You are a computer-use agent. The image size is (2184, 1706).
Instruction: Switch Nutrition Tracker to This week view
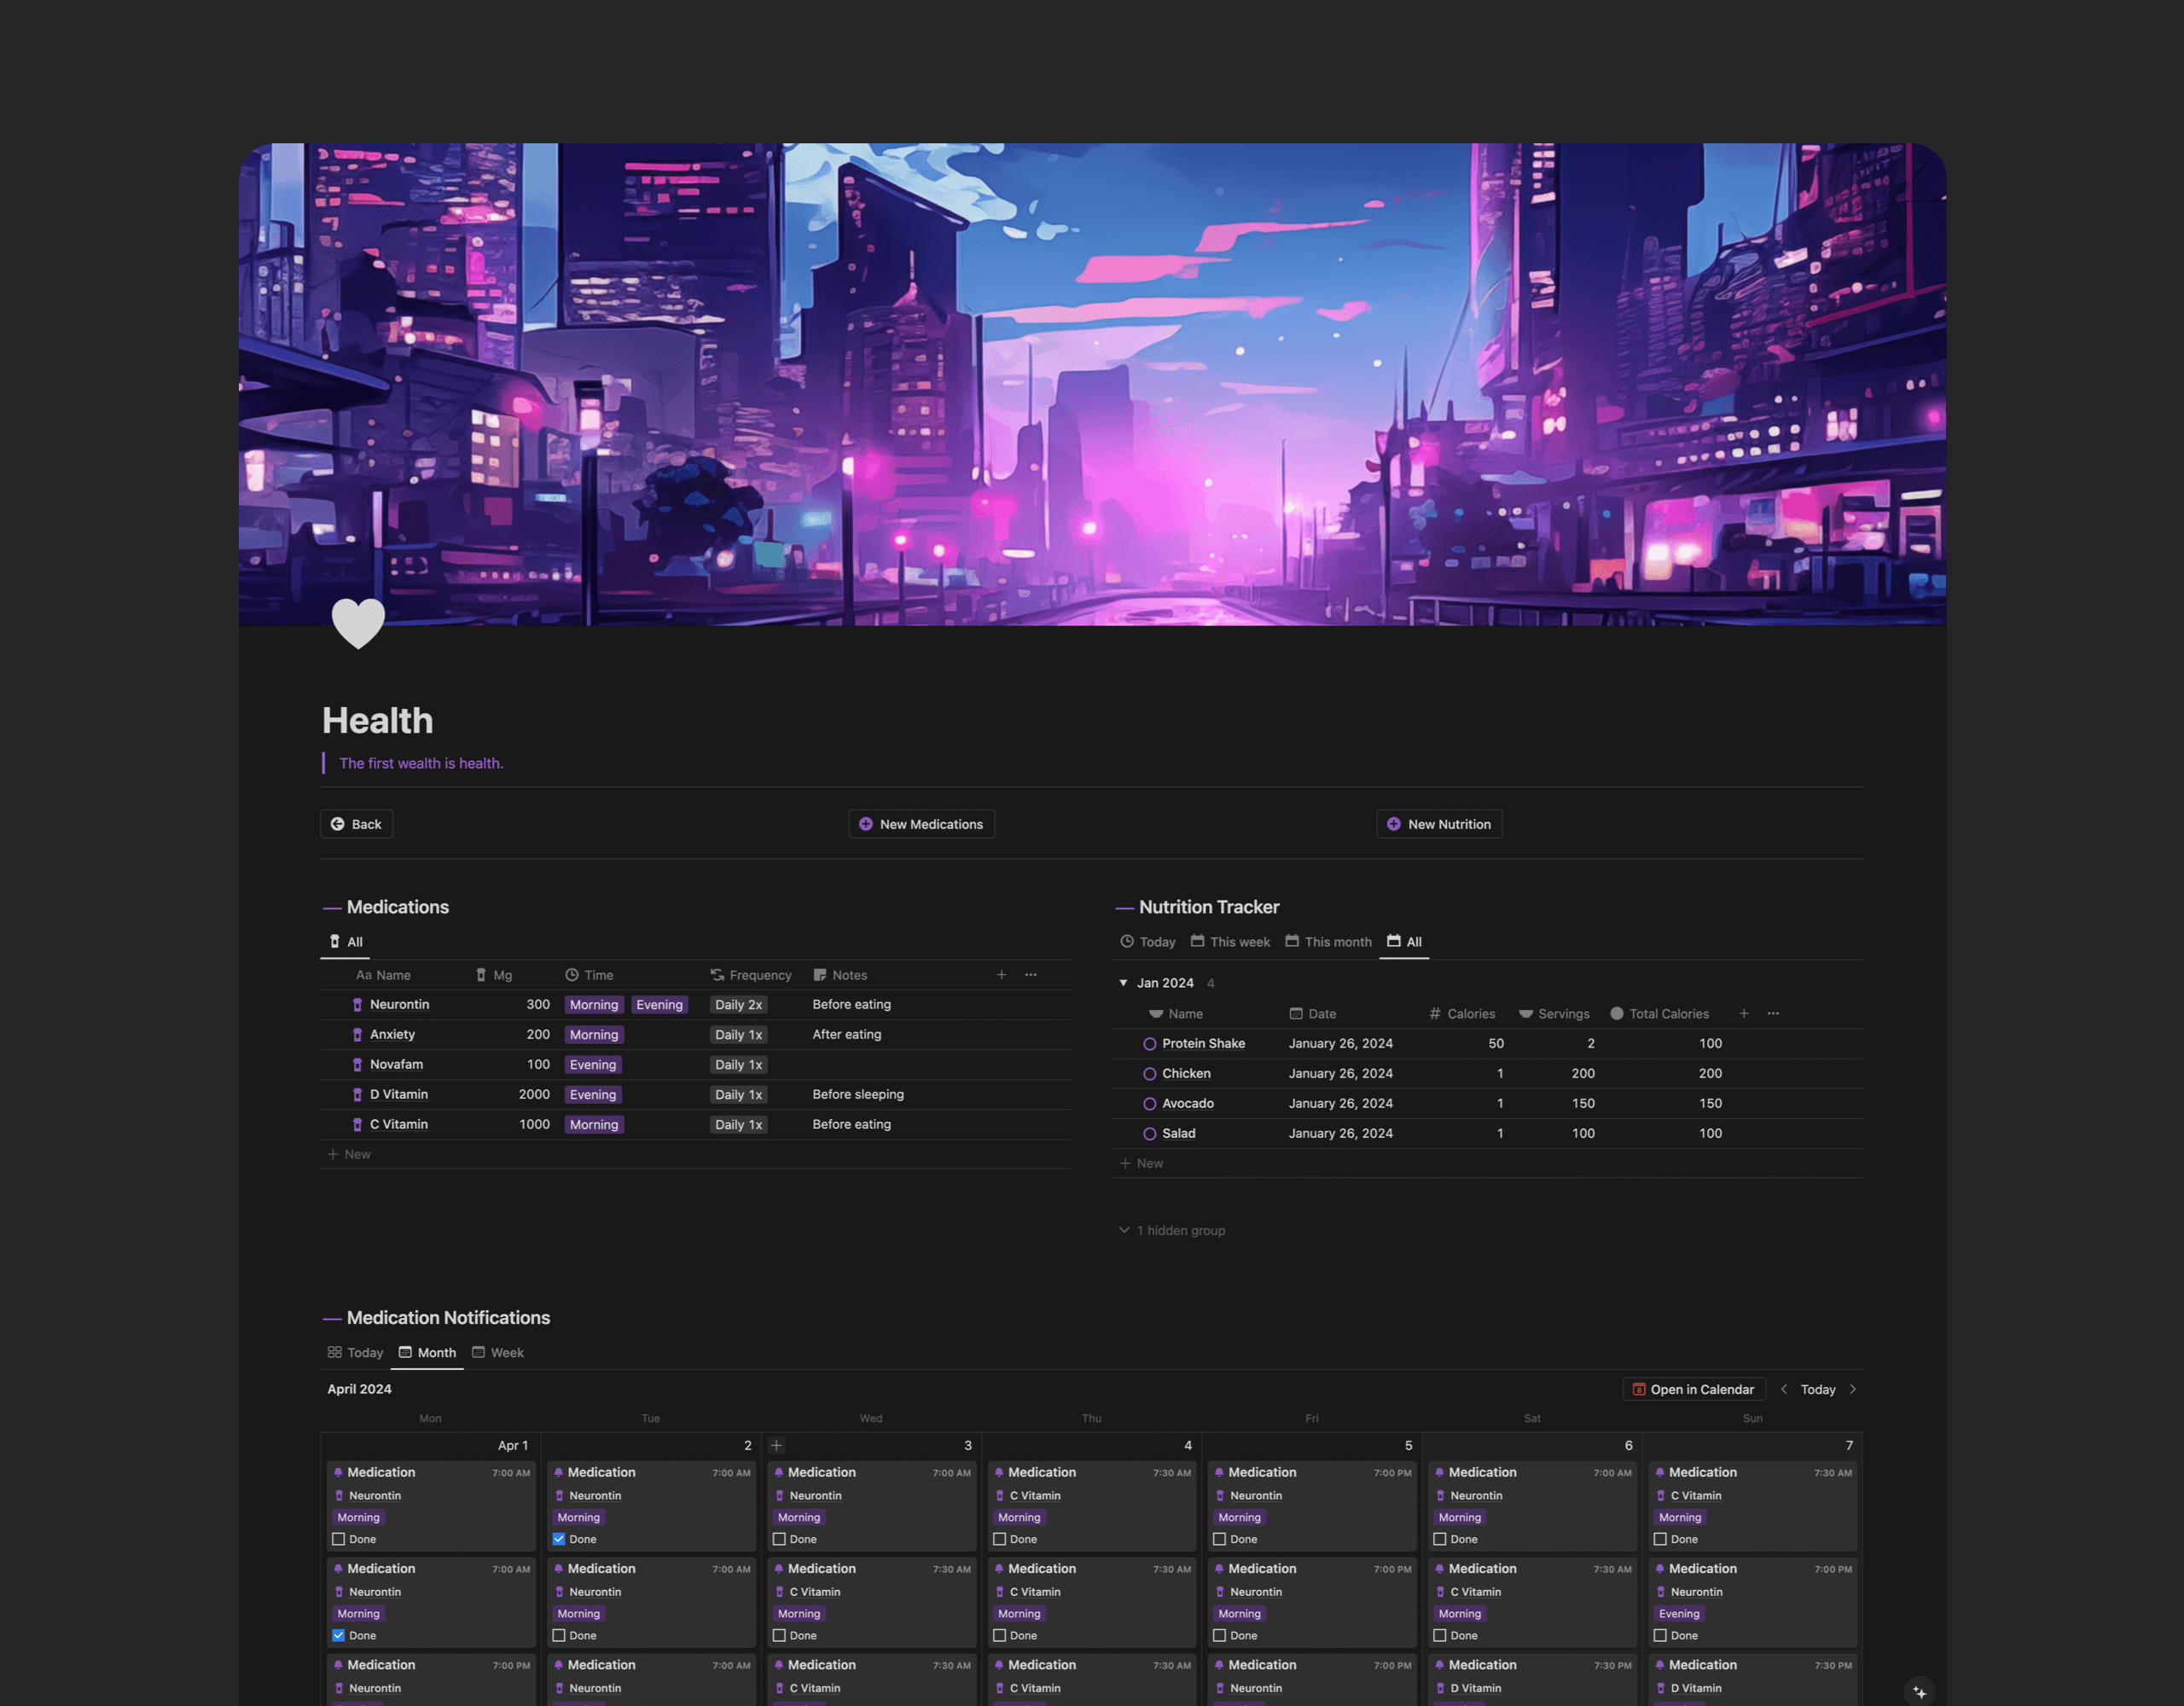tap(1230, 942)
